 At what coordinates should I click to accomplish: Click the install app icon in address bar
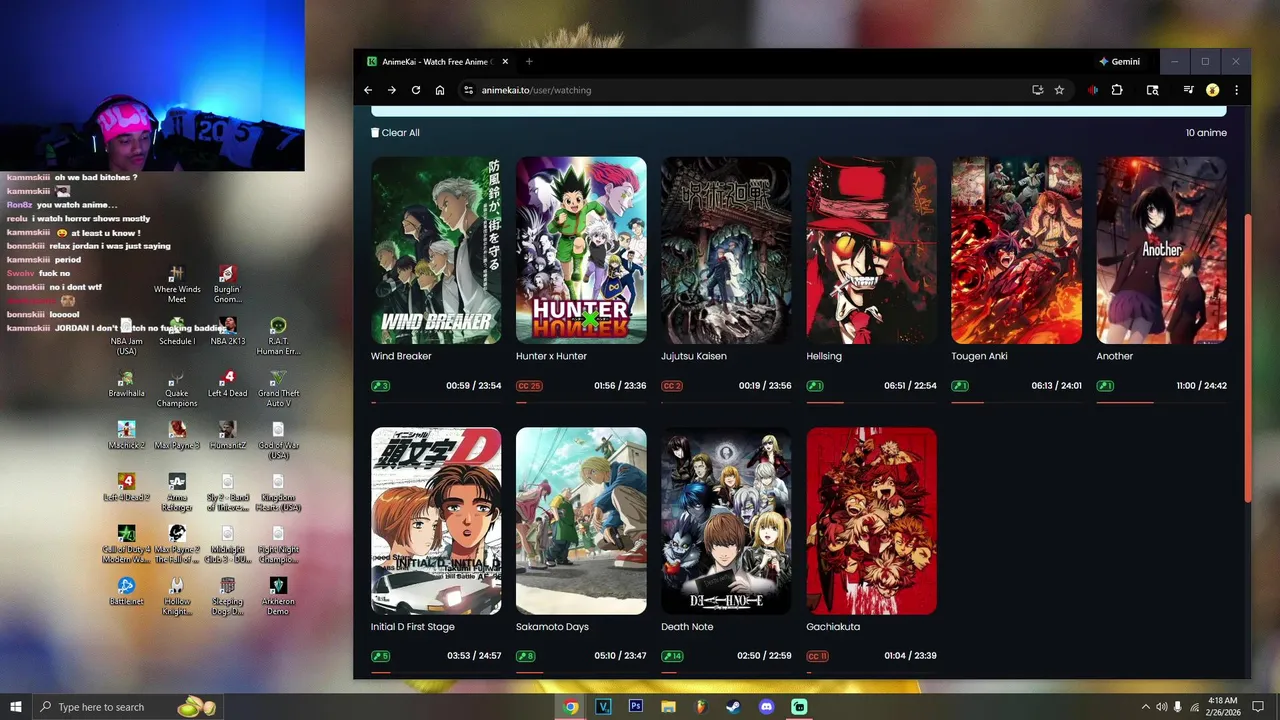(x=1037, y=90)
